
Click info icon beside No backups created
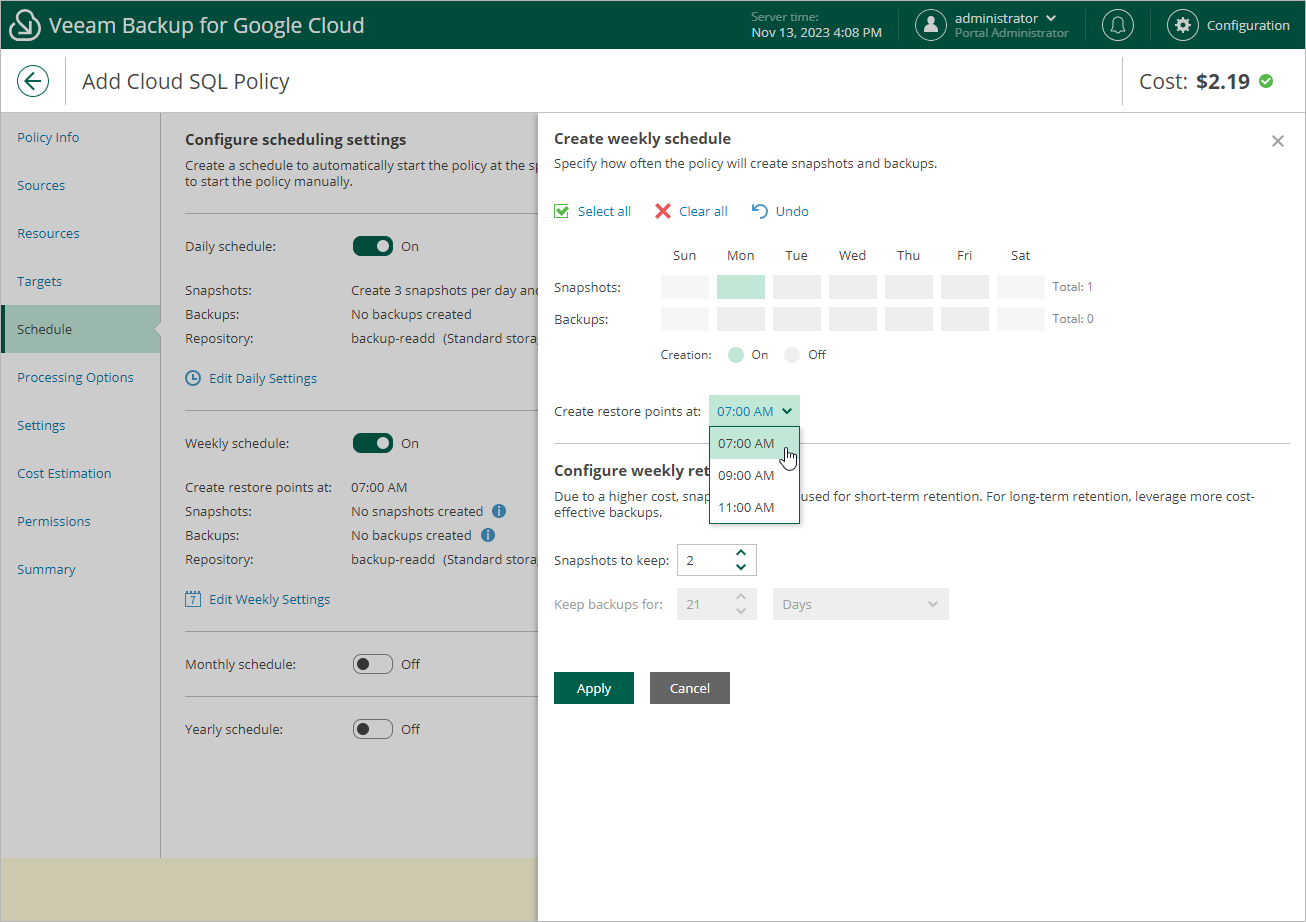(488, 535)
